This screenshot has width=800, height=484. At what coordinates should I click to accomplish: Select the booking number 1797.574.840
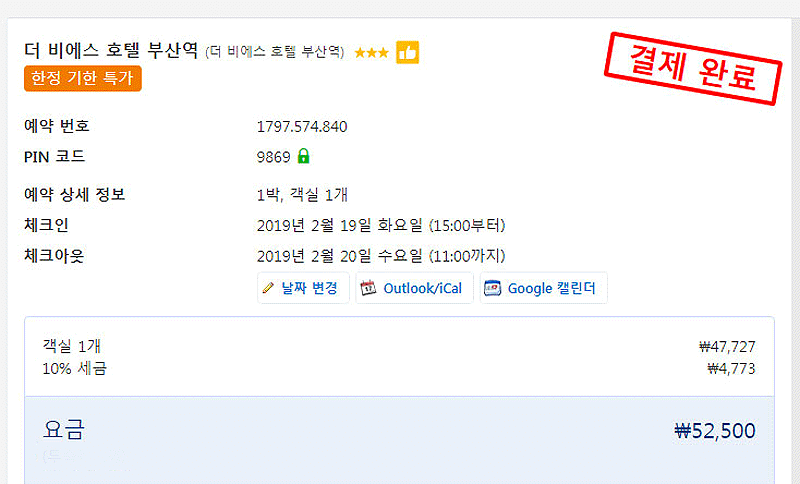coord(302,126)
